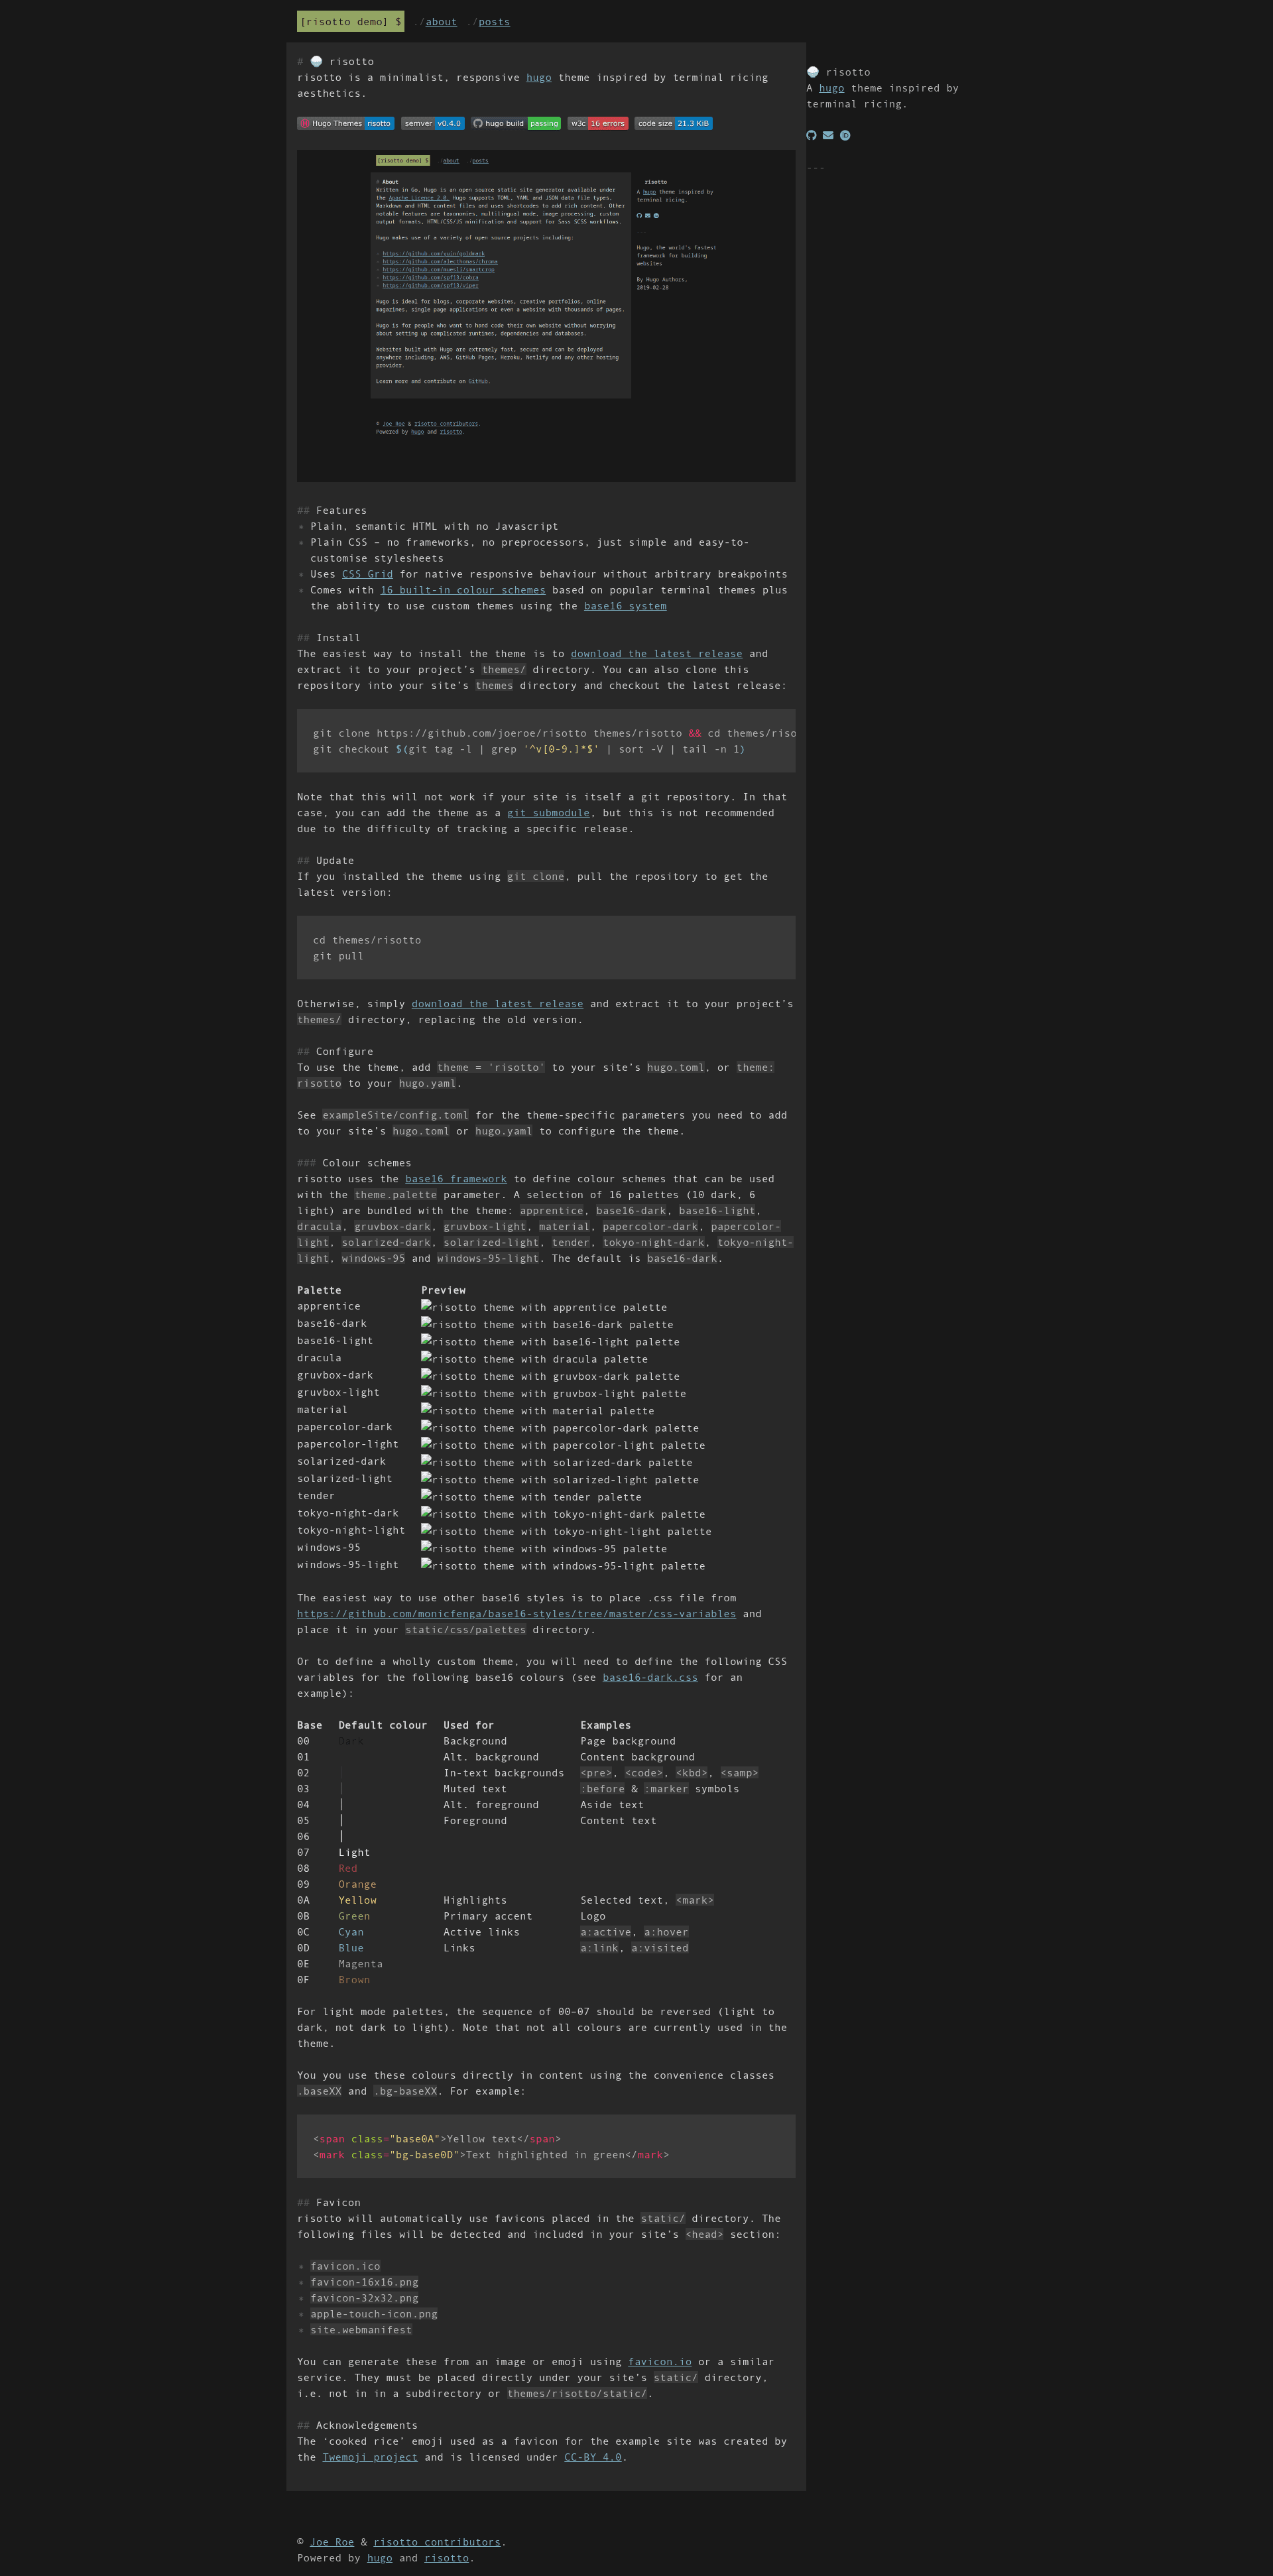
Task: Click the Primary accent table cell
Action: click(488, 1916)
